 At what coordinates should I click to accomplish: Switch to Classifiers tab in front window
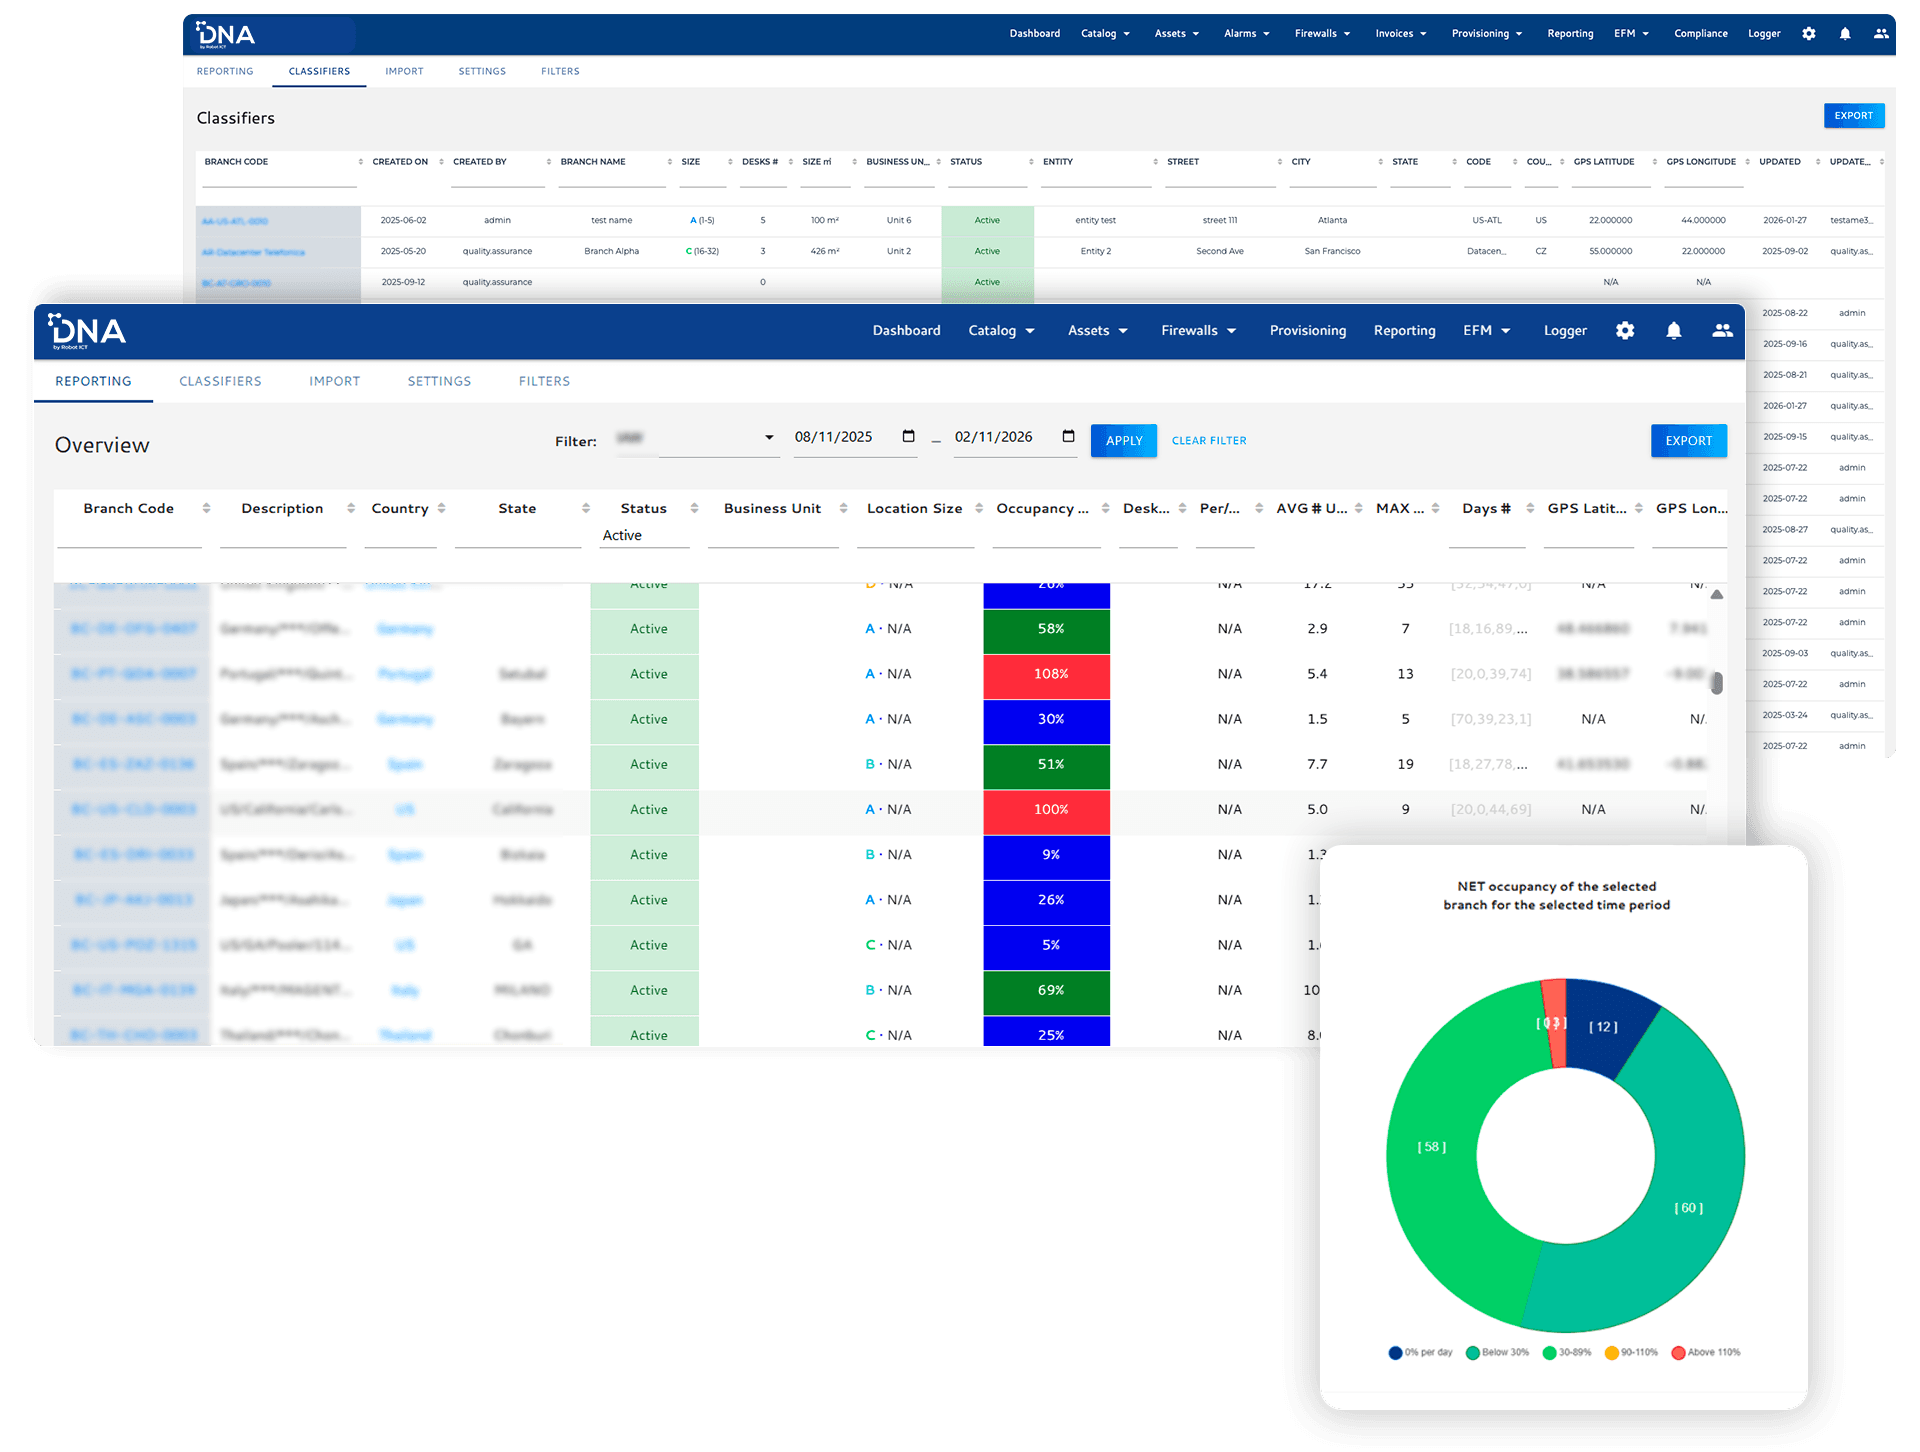pos(220,382)
